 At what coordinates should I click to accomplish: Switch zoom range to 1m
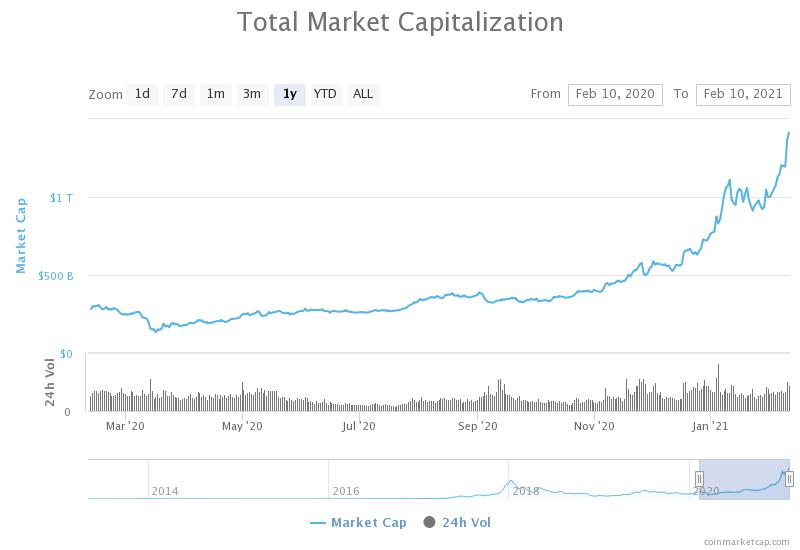(x=215, y=94)
